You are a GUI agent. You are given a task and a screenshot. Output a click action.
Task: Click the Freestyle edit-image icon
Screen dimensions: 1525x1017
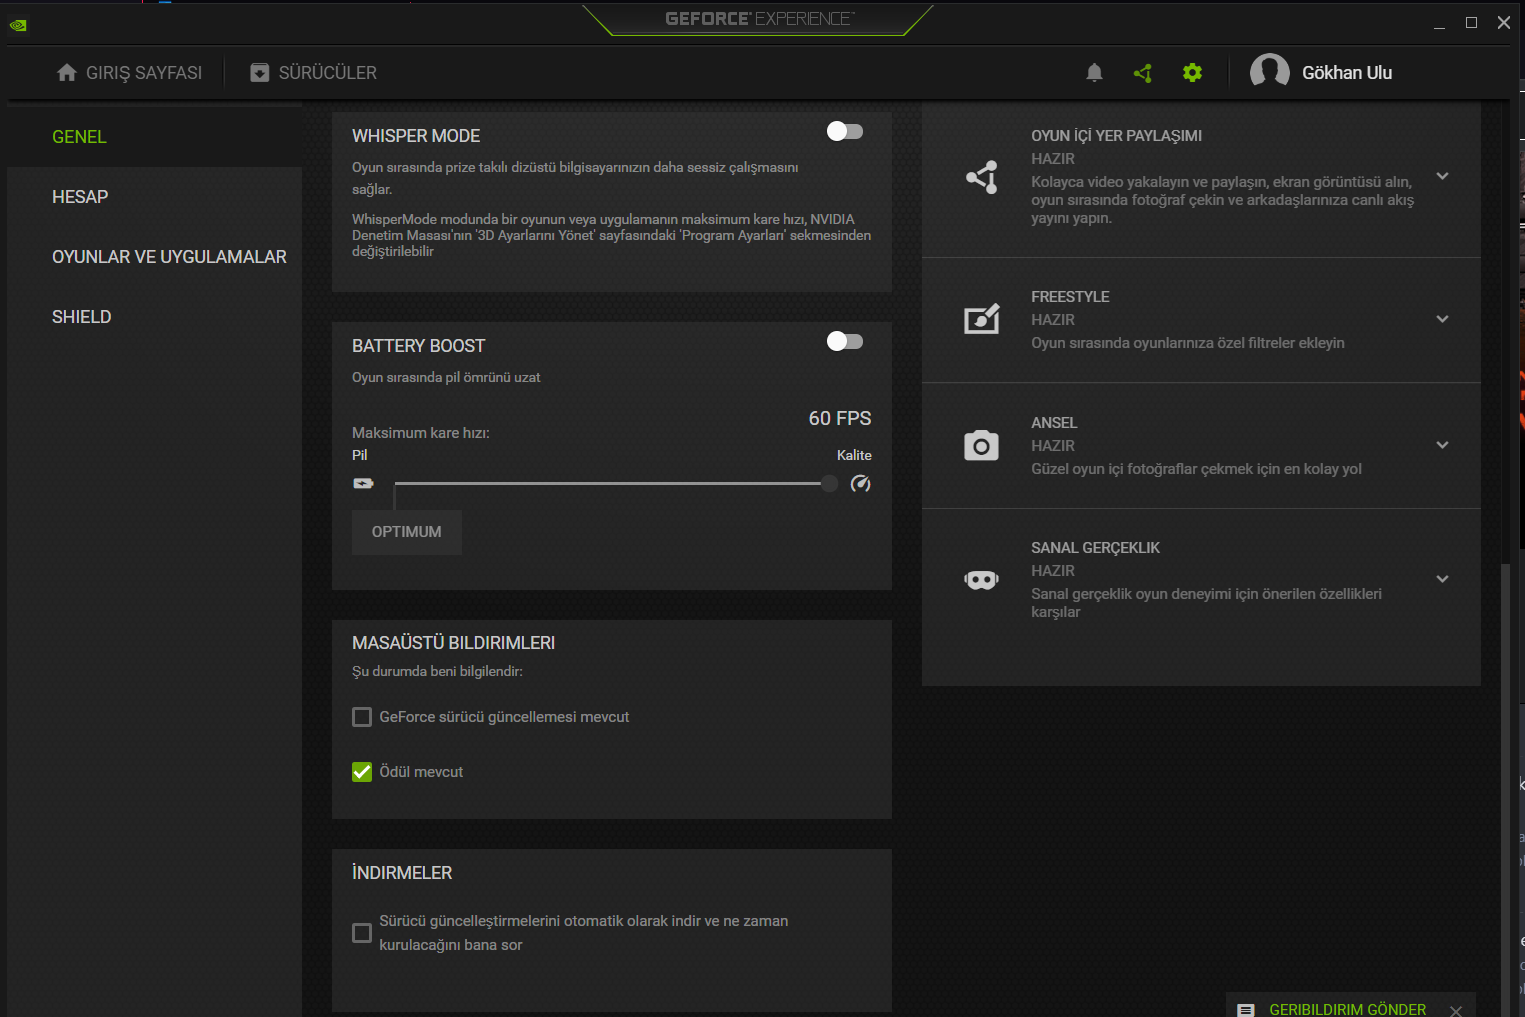(x=981, y=319)
